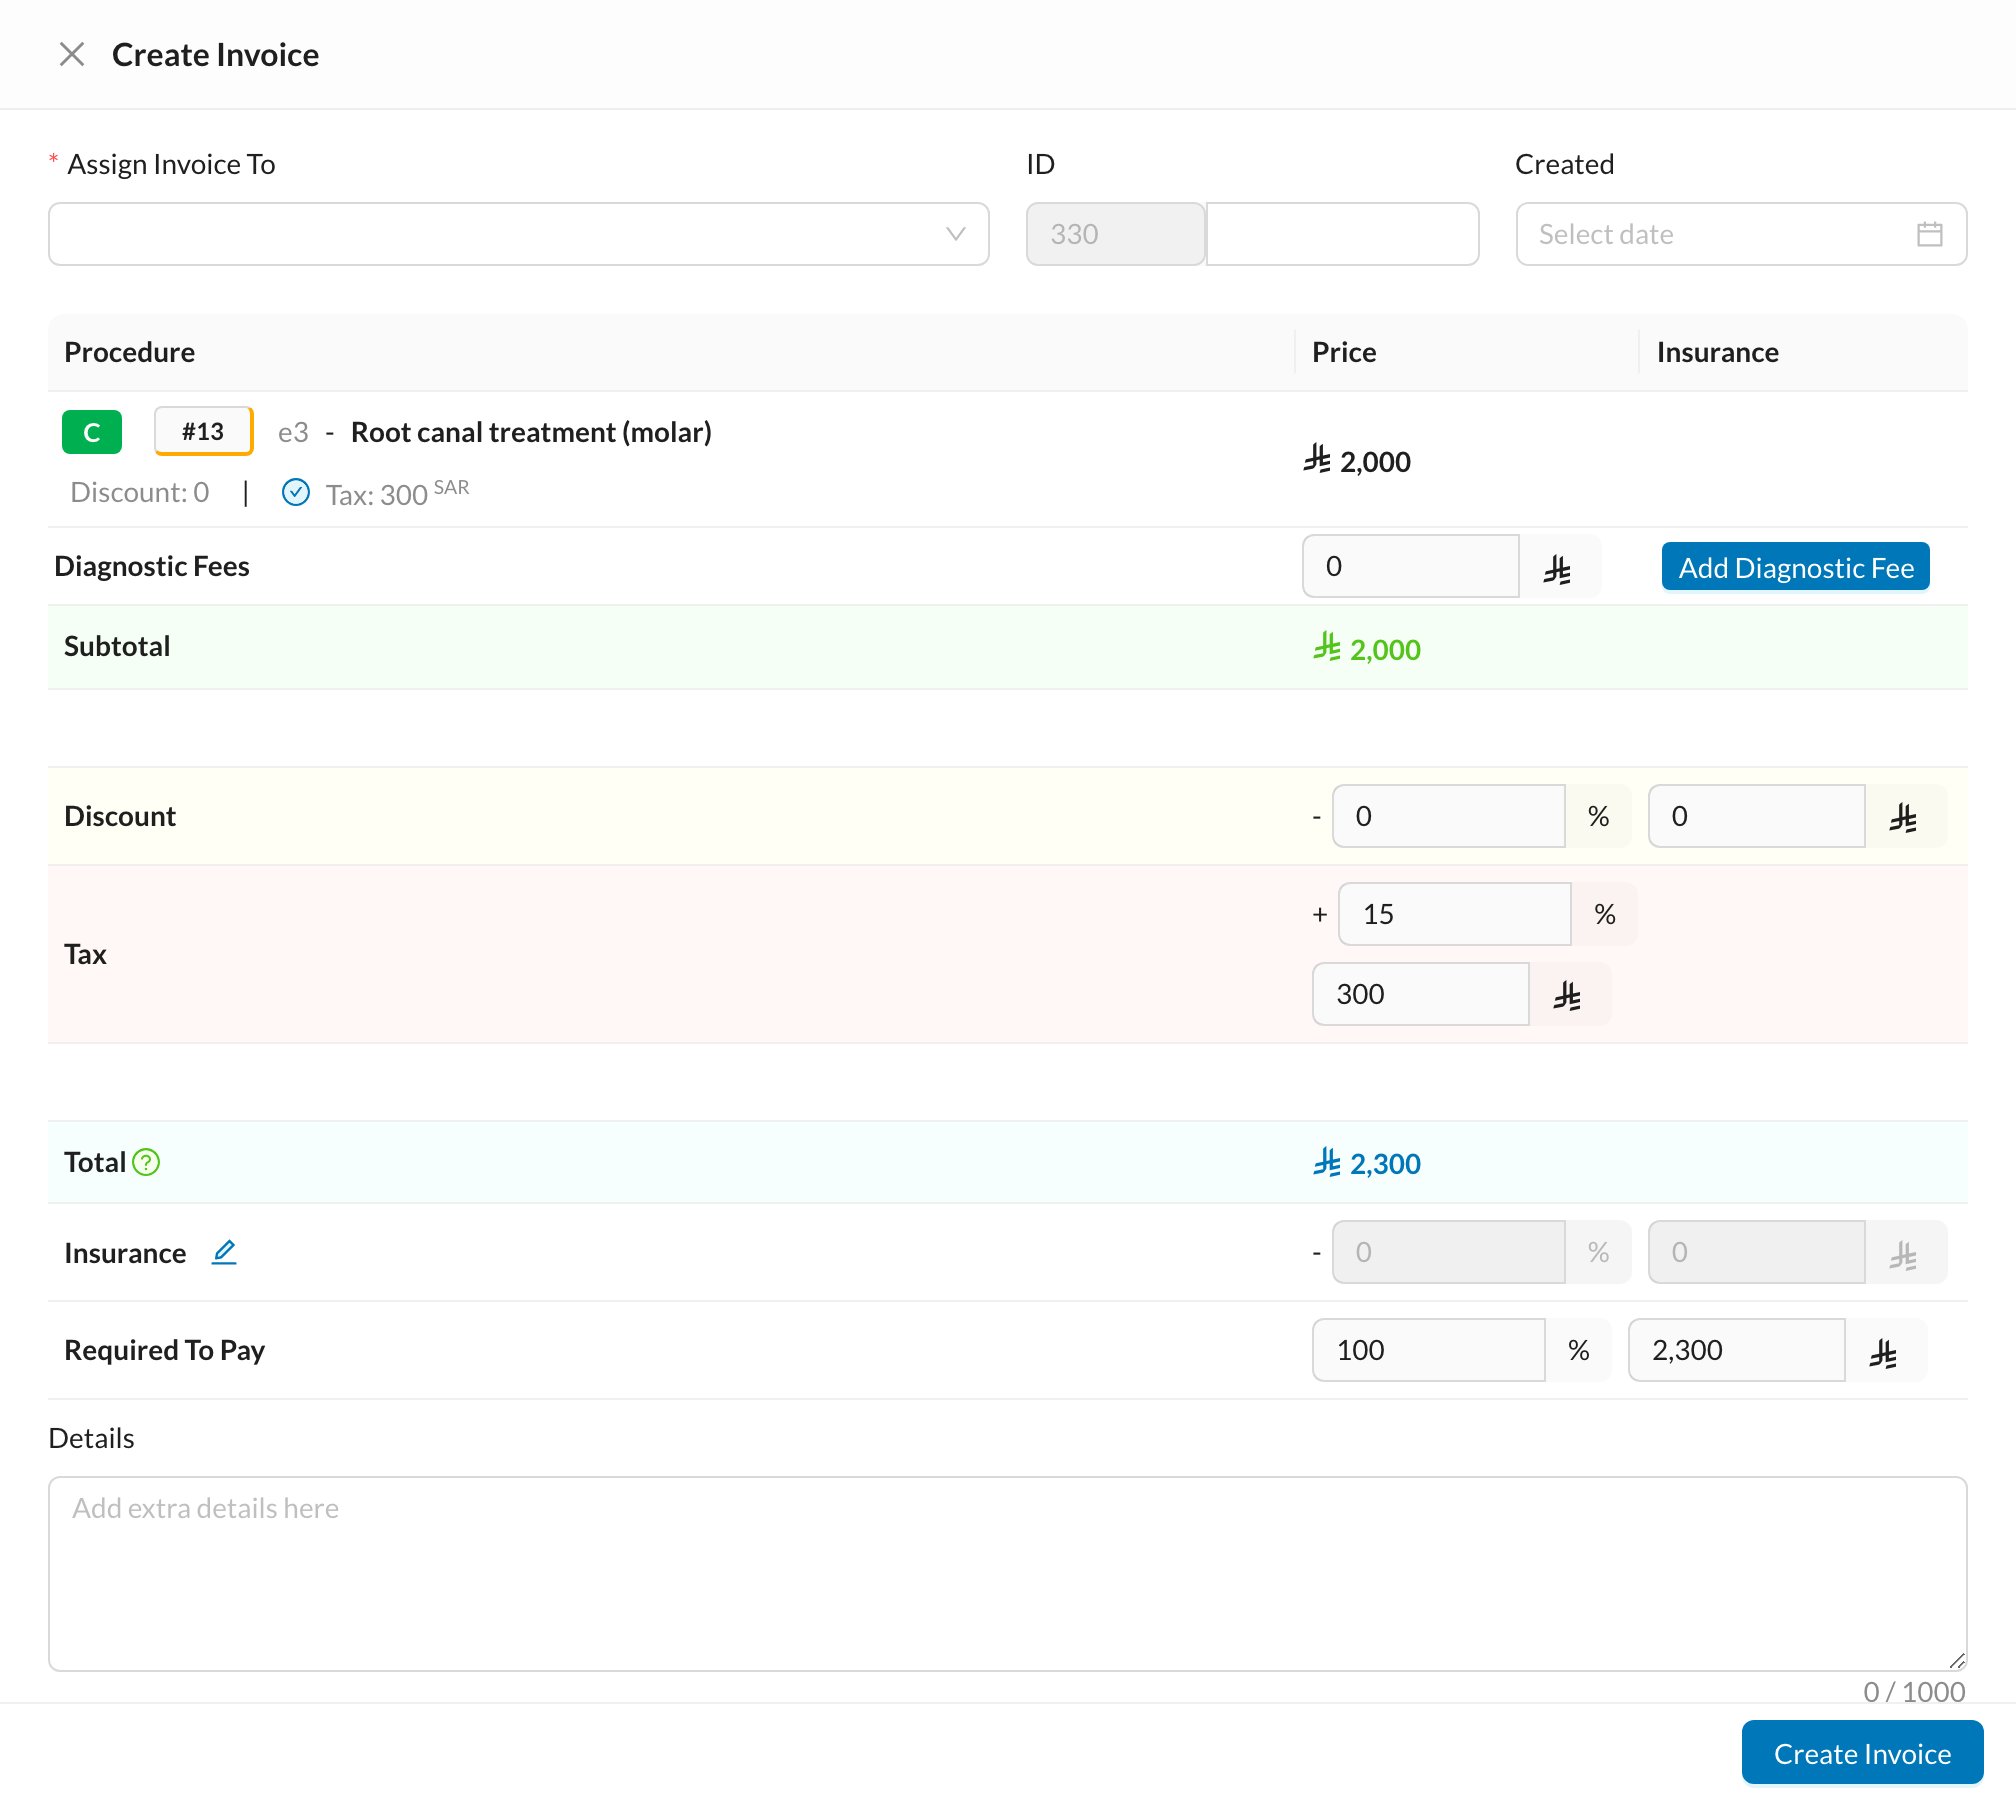Click the disabled Insurance percent field

point(1449,1252)
